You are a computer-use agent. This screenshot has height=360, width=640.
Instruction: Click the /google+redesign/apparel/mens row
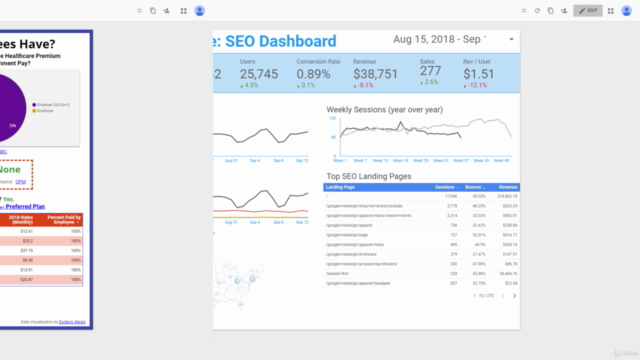[422, 244]
